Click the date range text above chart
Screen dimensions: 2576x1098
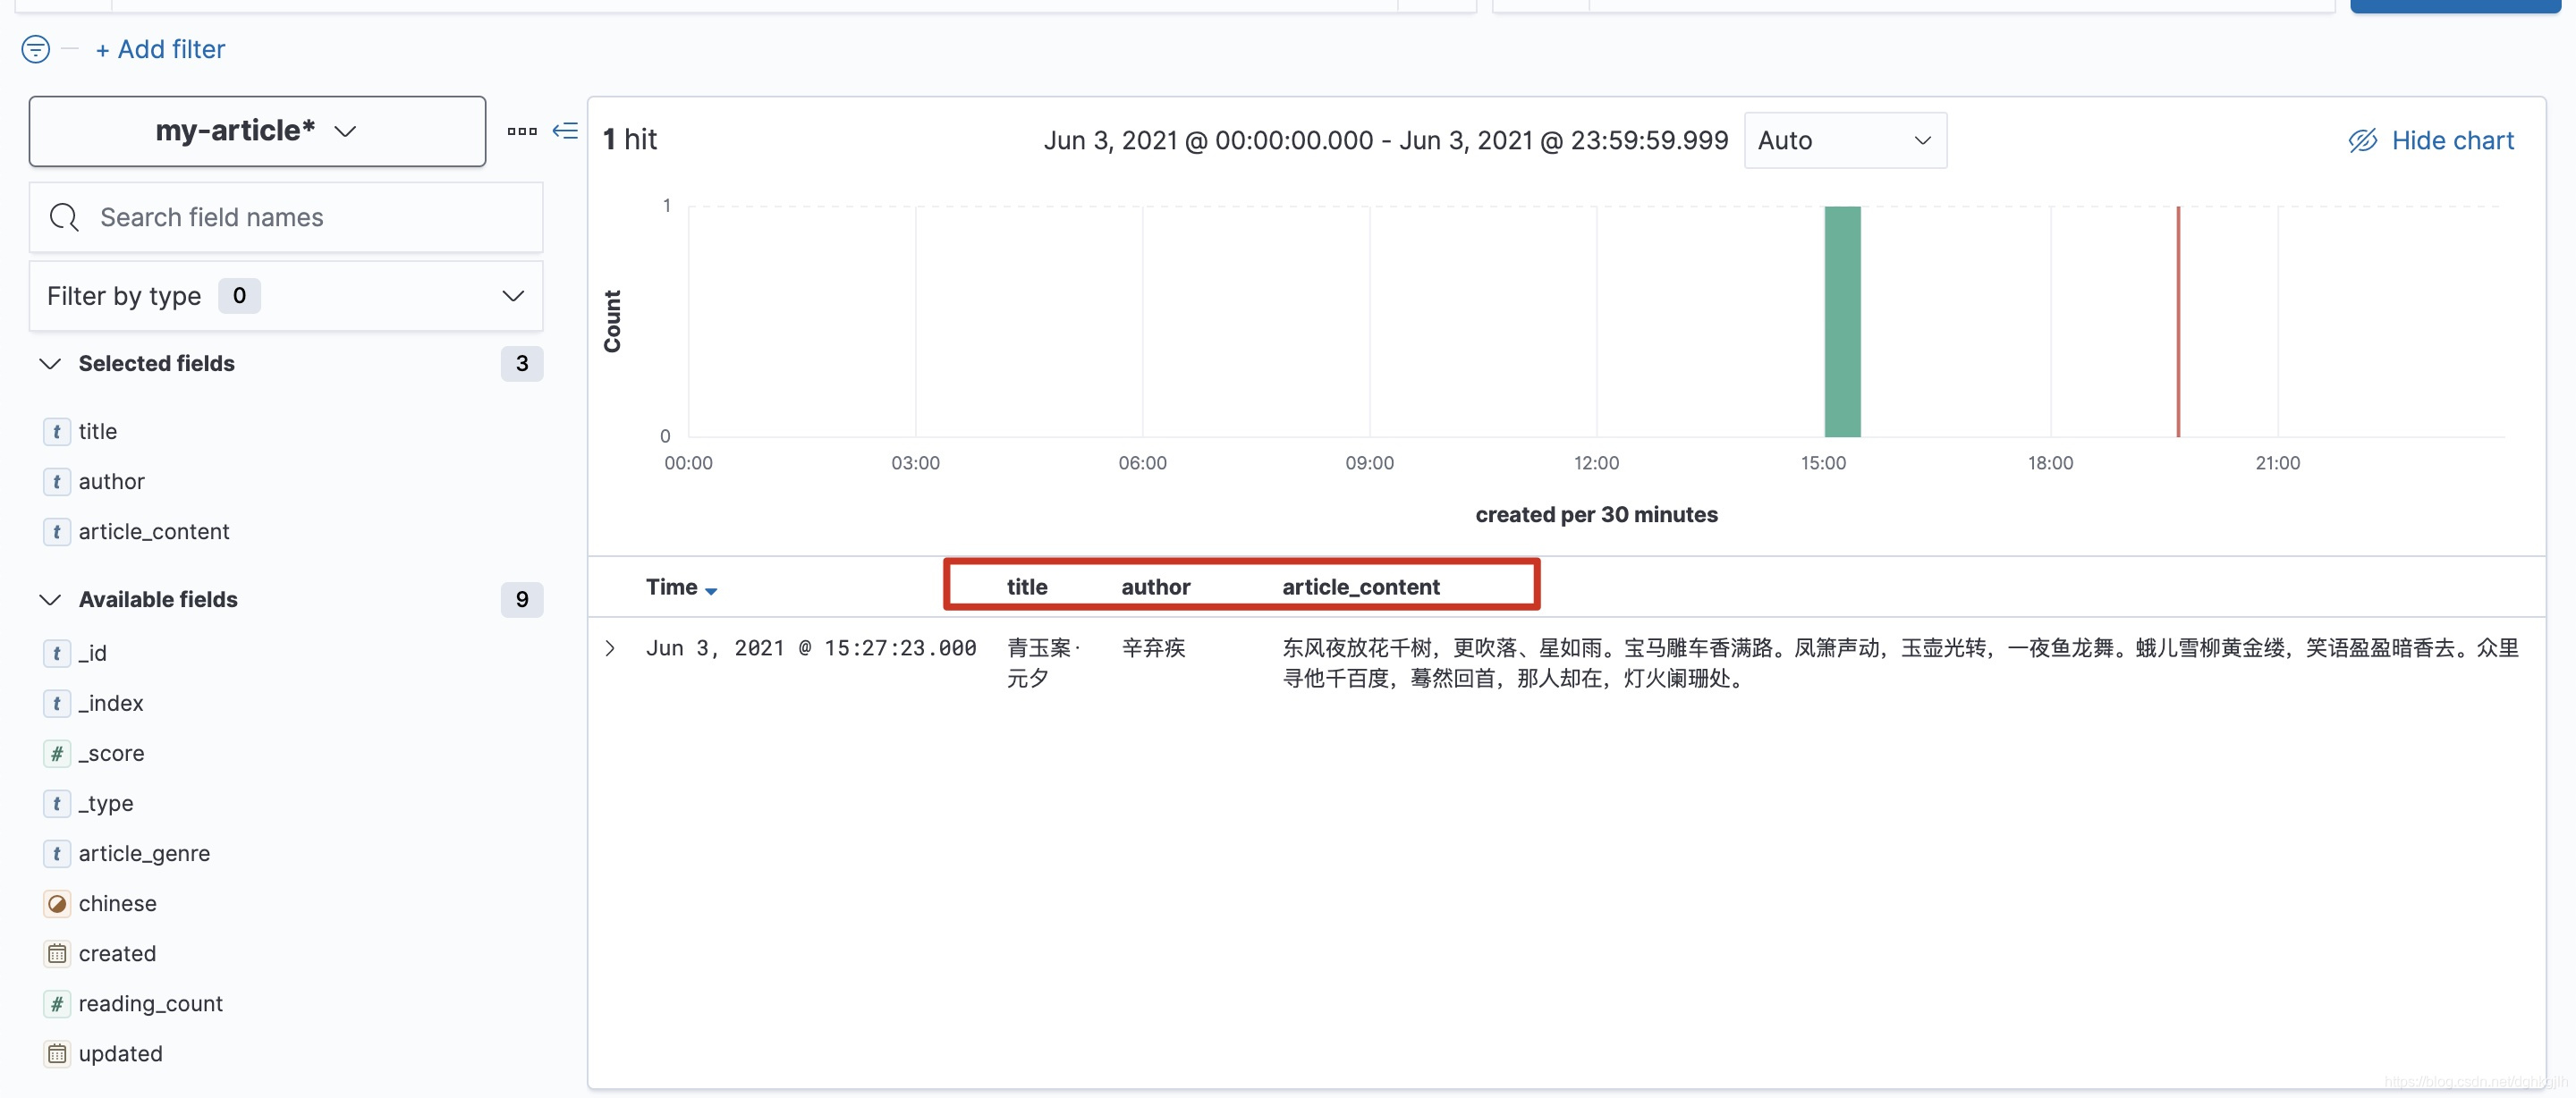1385,141
